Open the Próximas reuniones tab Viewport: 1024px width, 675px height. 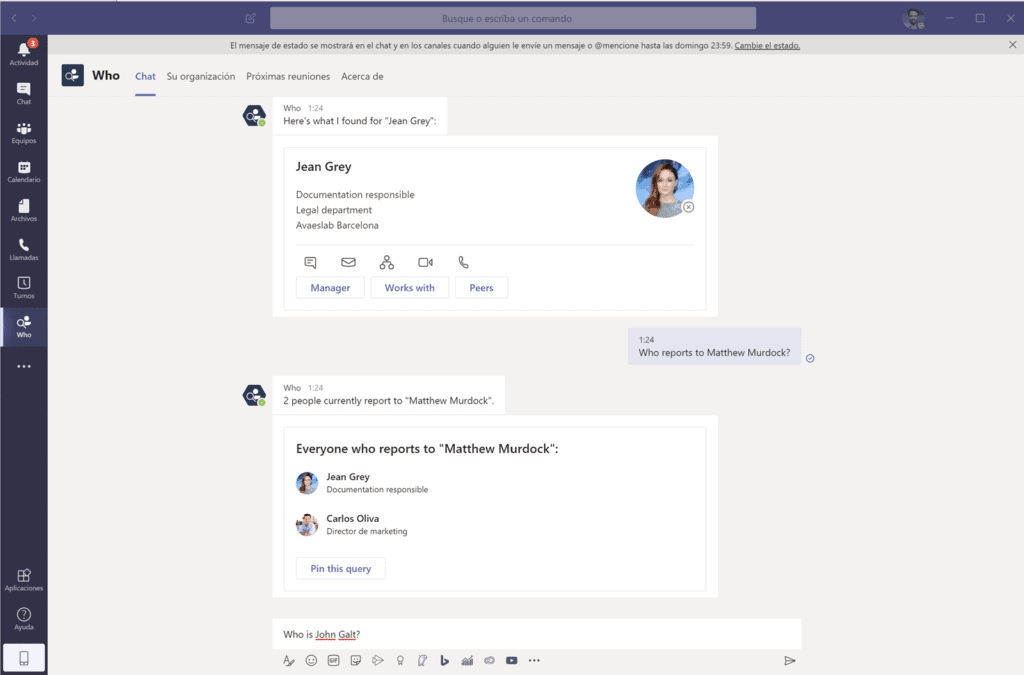pos(288,76)
